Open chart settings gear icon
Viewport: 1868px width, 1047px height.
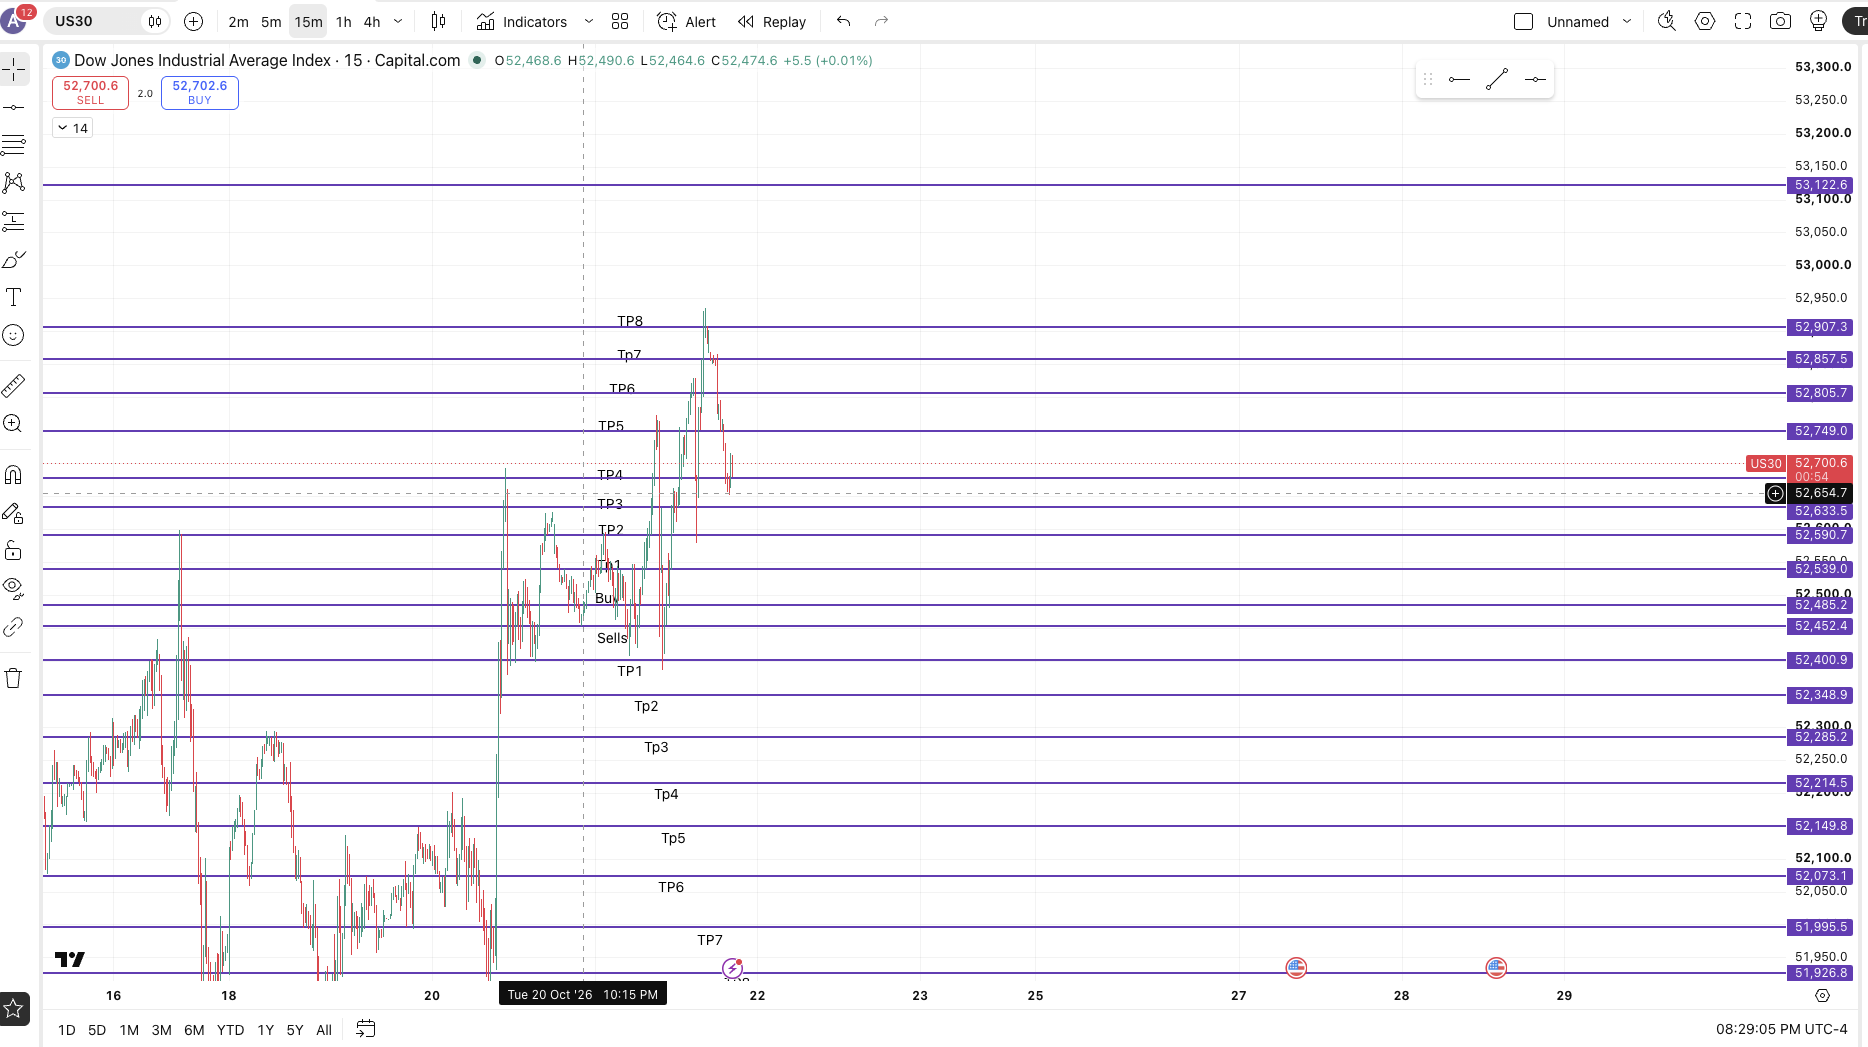point(1705,21)
